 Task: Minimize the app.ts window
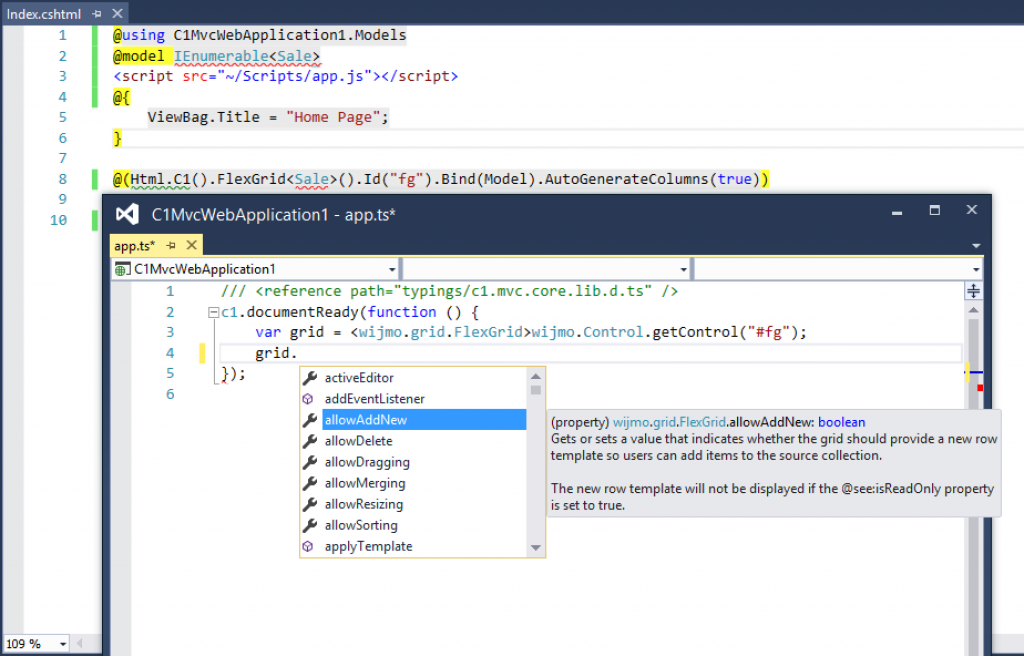(x=897, y=211)
